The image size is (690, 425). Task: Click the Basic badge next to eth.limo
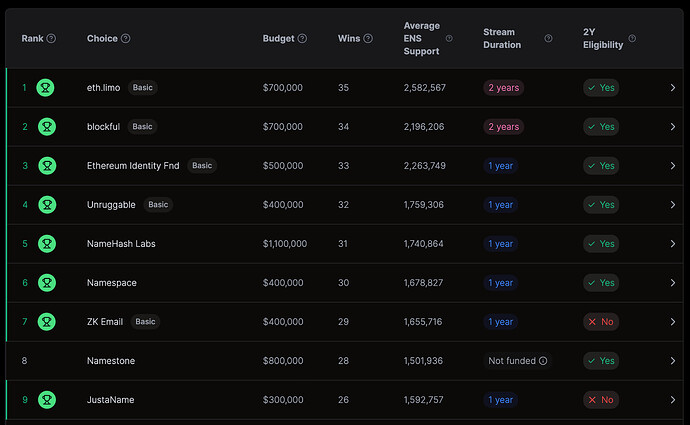[143, 88]
